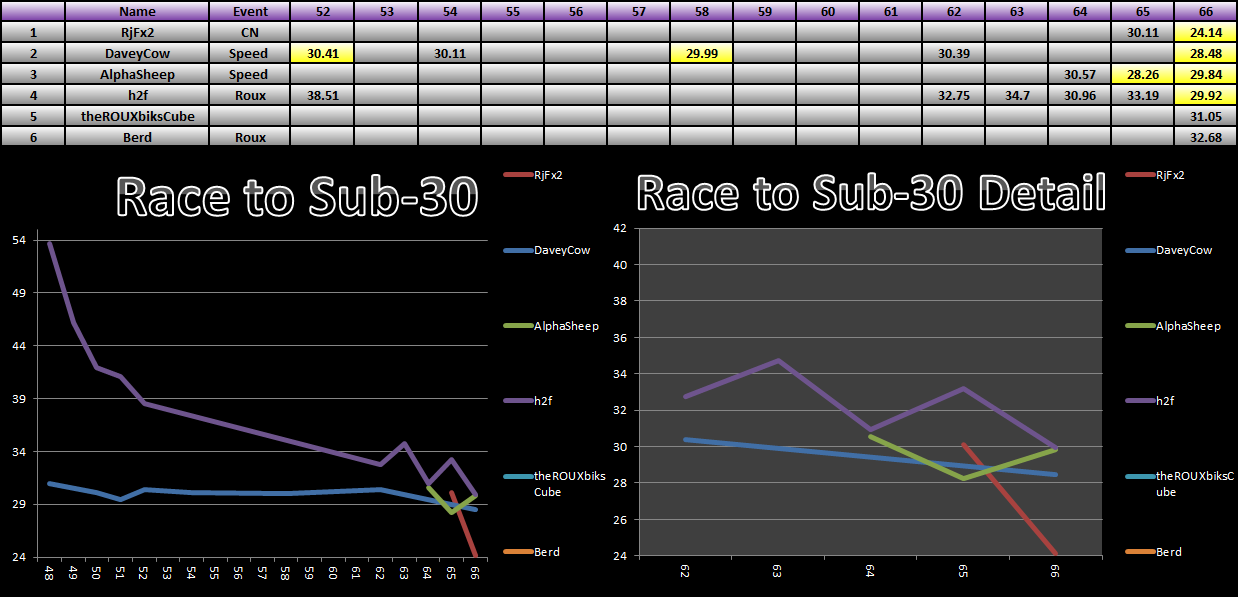Viewport: 1238px width, 597px height.
Task: Click the 54 label on left chart y-axis
Action: tap(19, 240)
